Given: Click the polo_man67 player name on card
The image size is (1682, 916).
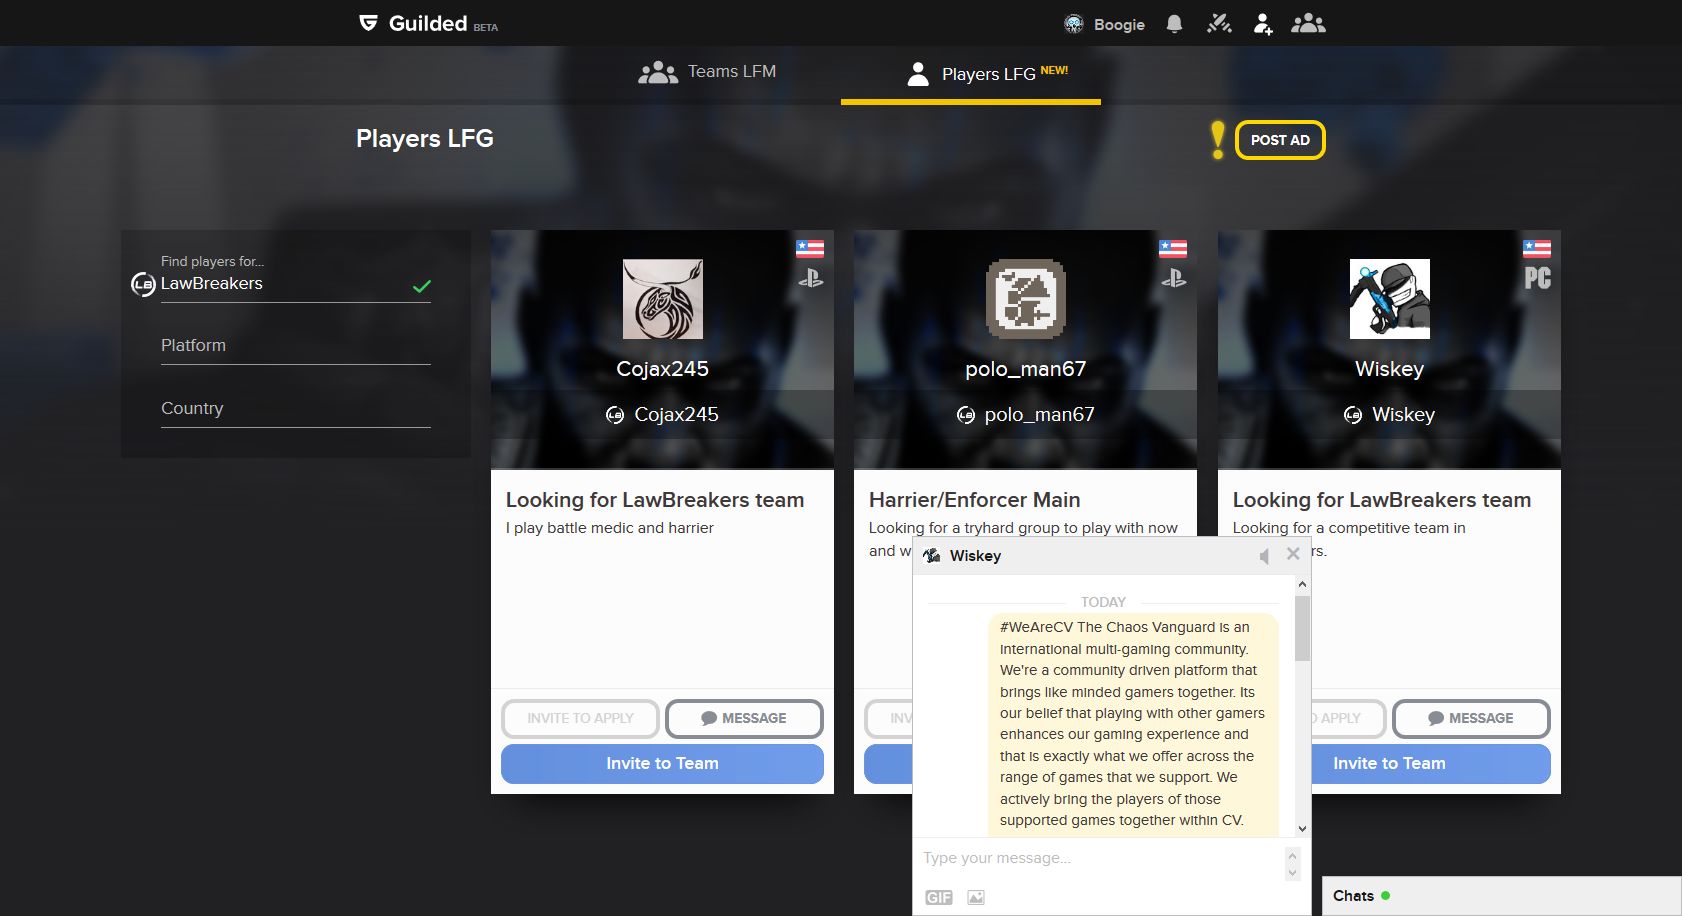Looking at the screenshot, I should coord(1026,369).
